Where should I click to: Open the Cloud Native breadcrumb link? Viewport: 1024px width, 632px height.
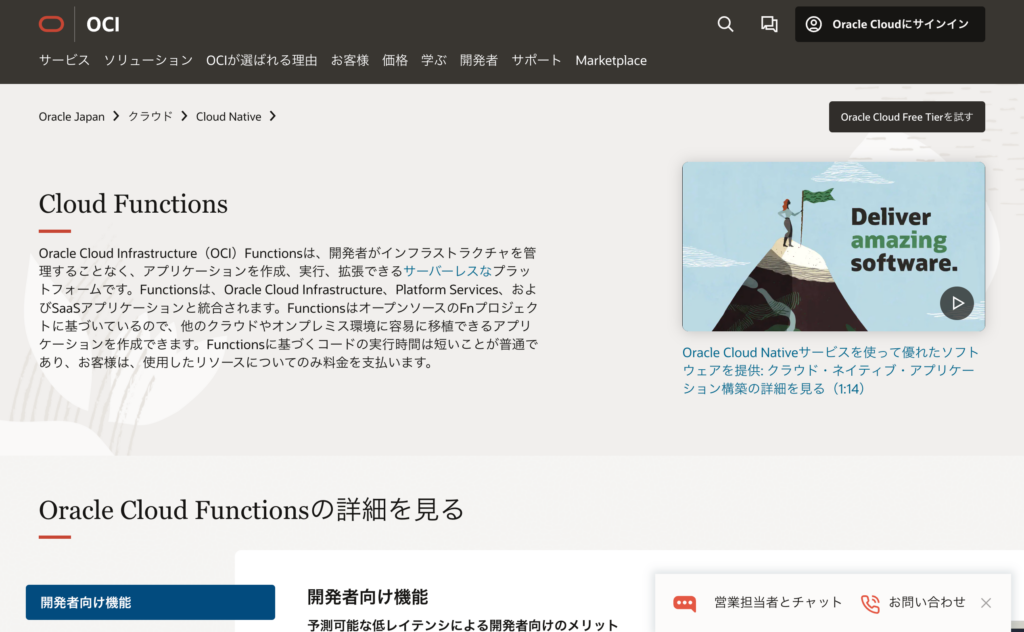tap(228, 117)
